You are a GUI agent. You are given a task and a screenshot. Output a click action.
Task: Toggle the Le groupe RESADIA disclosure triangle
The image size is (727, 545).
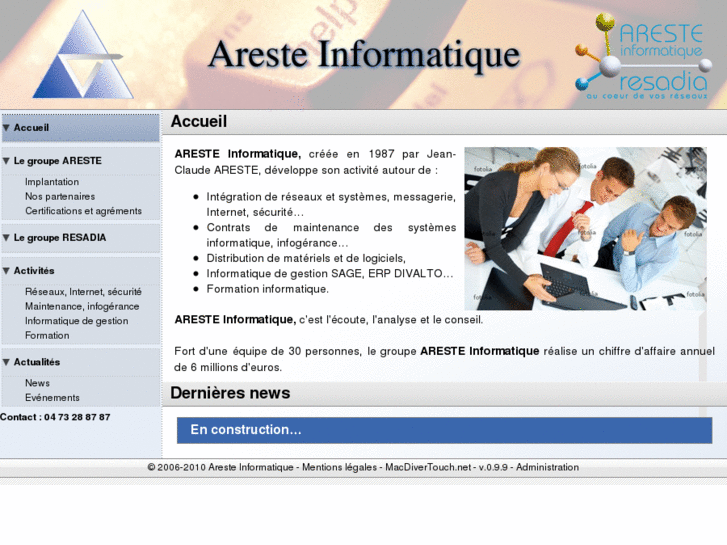6,237
